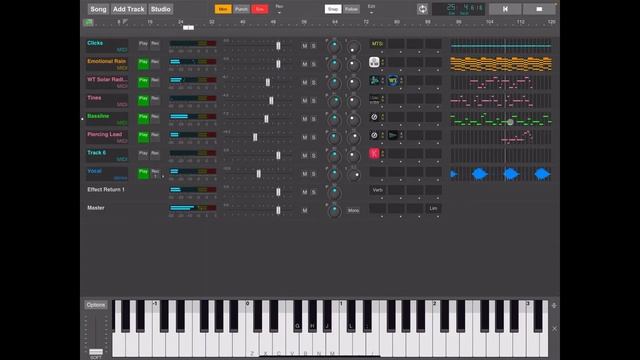
Task: Arm Rec on the Tines track
Action: 155,99
